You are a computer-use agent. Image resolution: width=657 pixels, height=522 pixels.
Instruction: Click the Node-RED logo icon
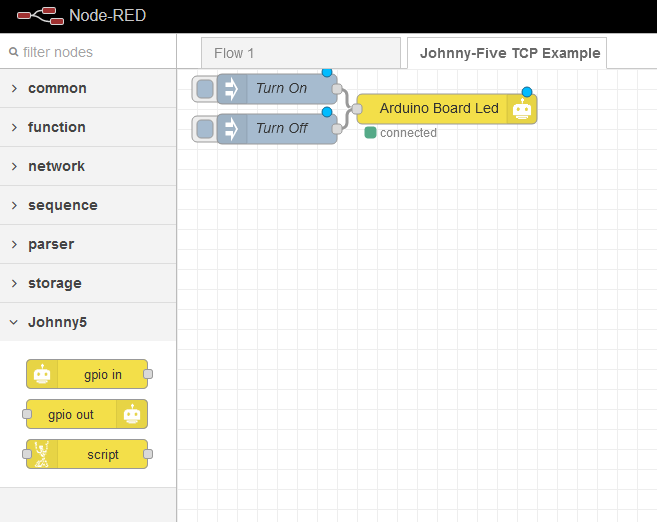point(40,16)
